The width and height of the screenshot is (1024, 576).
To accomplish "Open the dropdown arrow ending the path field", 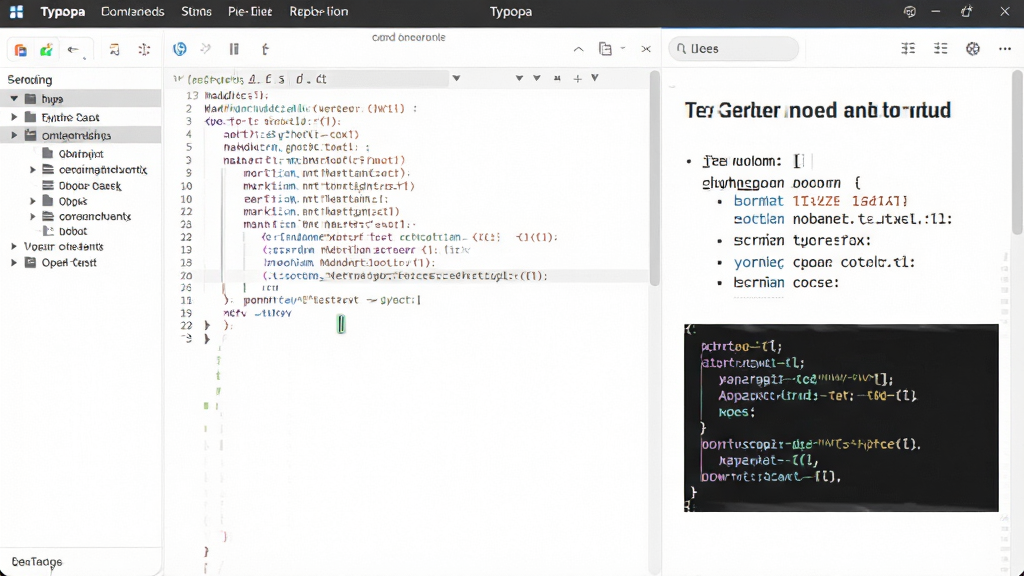I will click(456, 78).
